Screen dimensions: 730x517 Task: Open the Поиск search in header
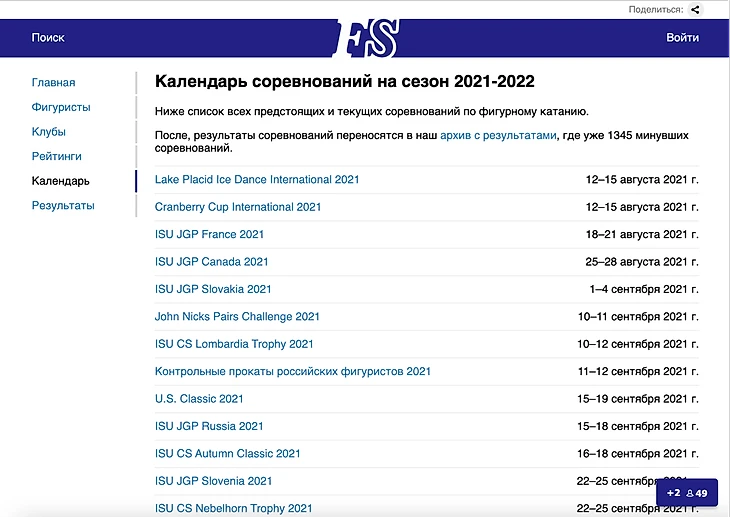(x=48, y=38)
